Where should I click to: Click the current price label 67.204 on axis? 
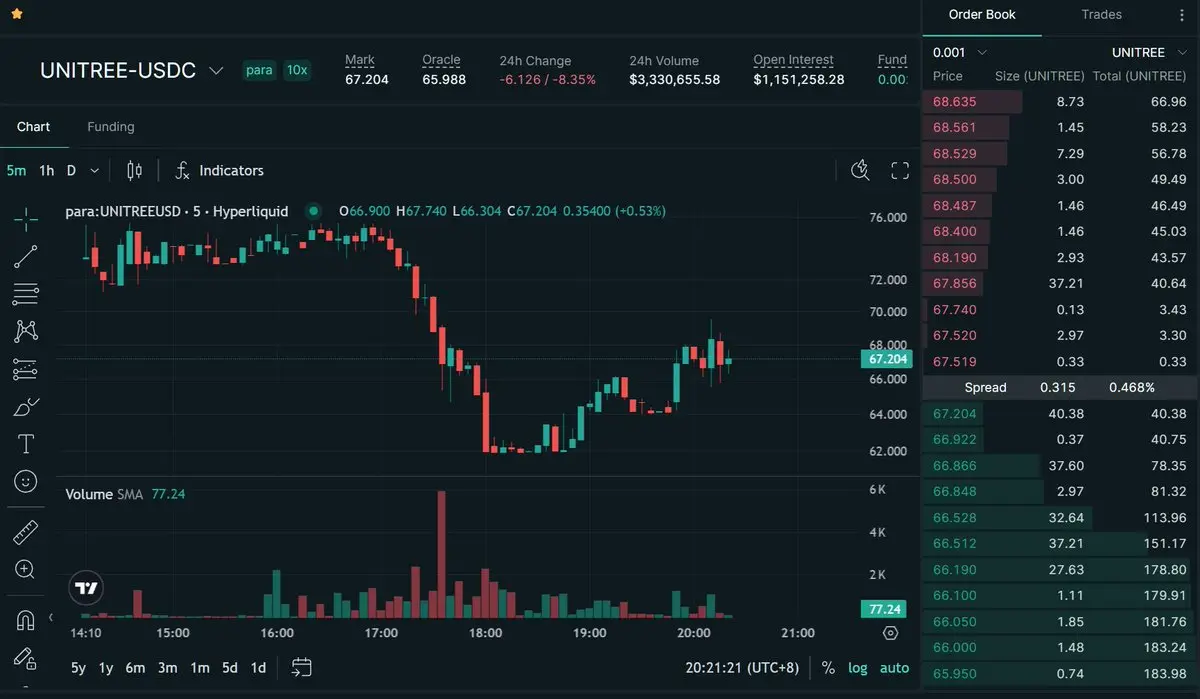[885, 359]
